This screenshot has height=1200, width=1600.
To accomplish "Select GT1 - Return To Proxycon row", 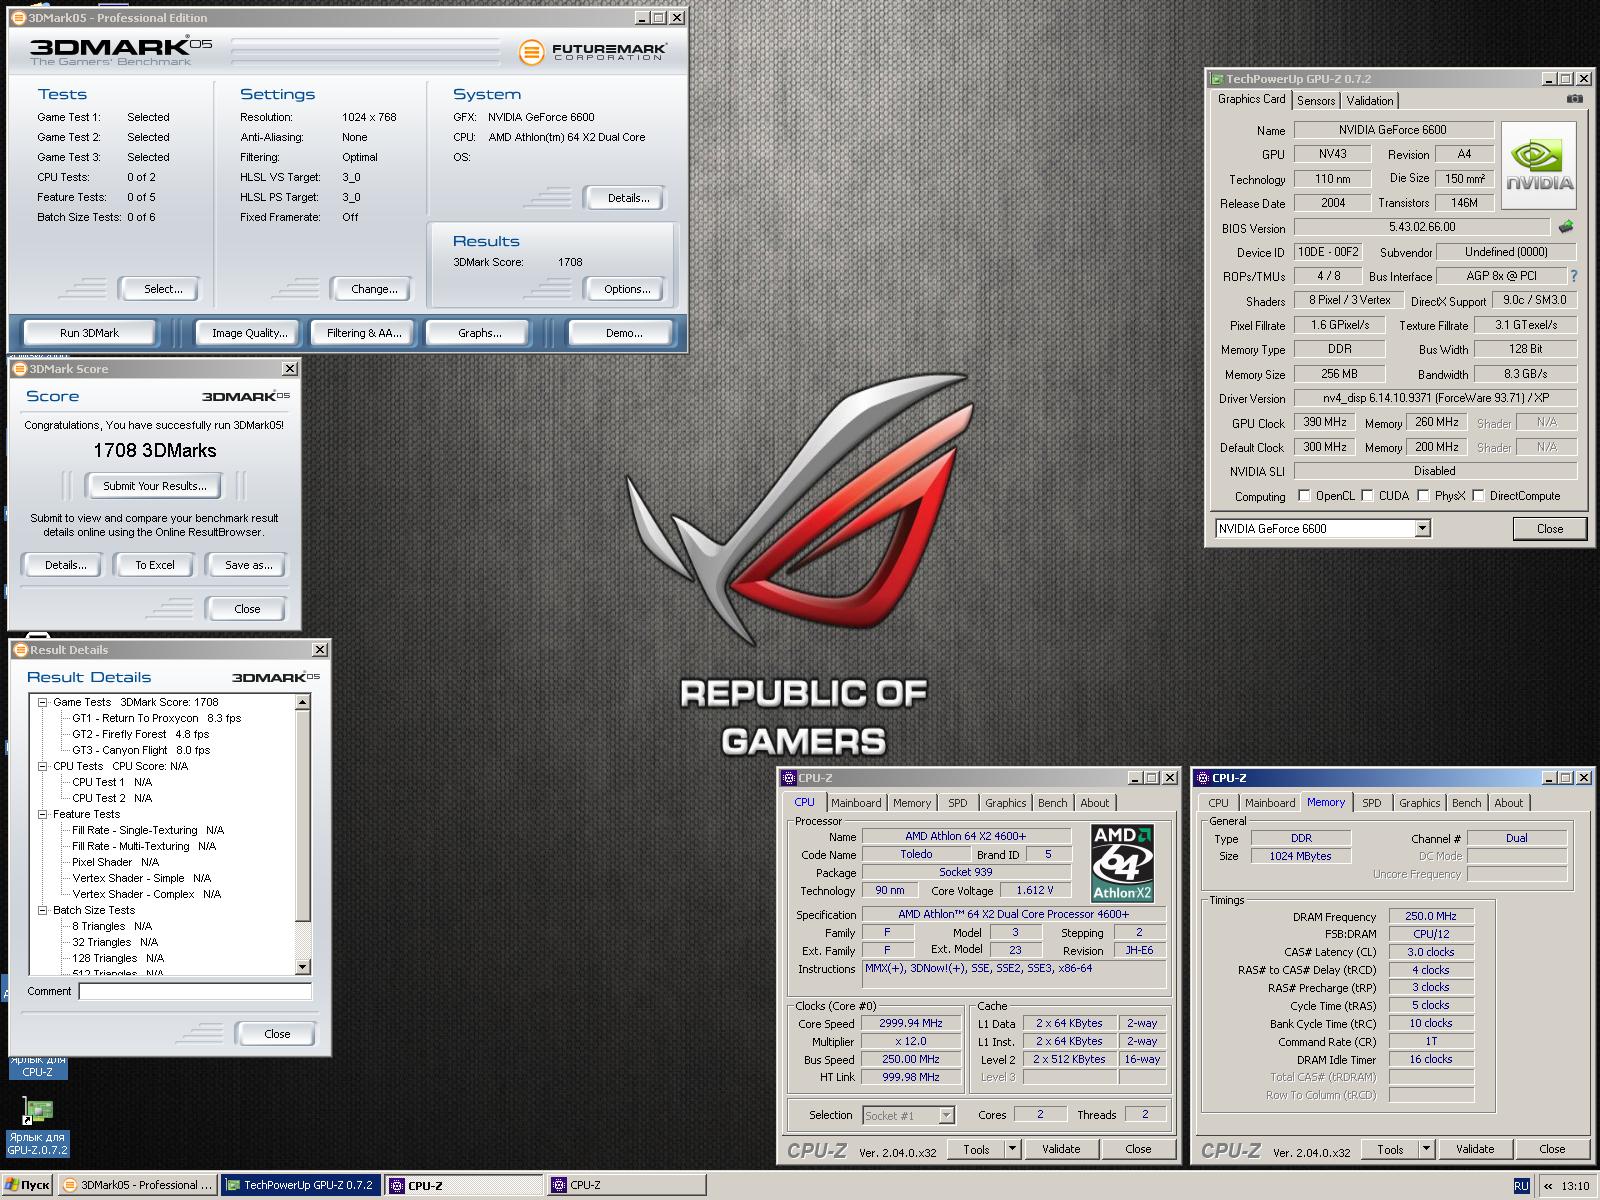I will tap(156, 718).
